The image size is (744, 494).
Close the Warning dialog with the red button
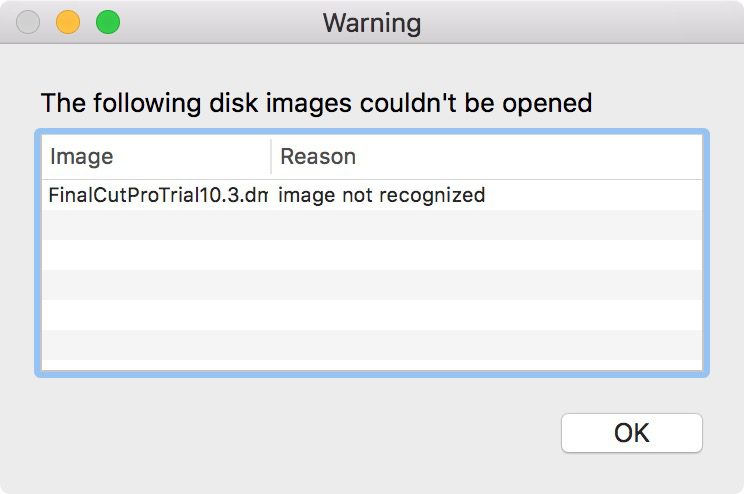click(x=29, y=22)
